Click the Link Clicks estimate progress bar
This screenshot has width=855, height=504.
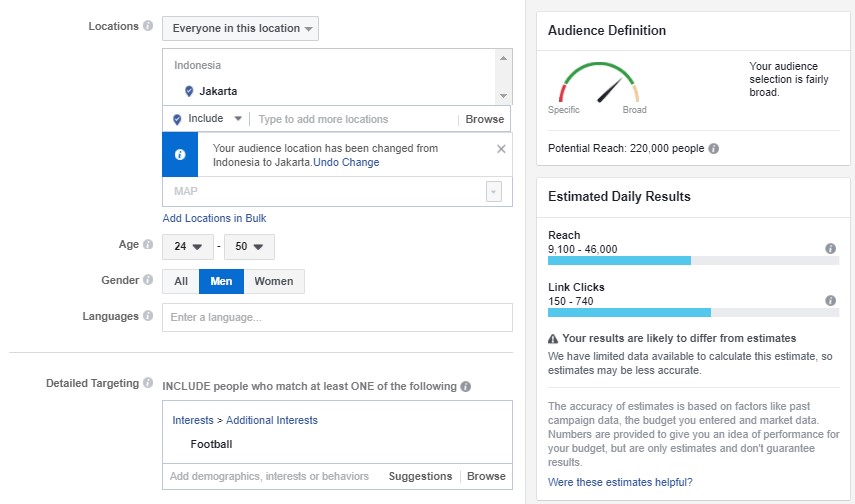point(693,313)
